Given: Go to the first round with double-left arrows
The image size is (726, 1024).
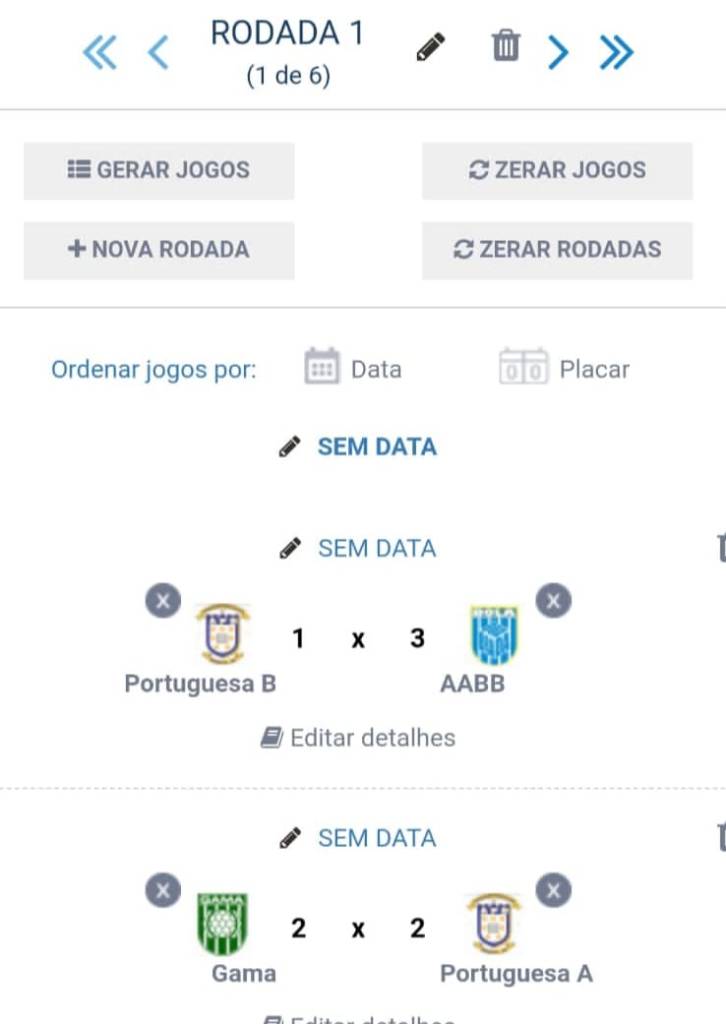Looking at the screenshot, I should [99, 52].
